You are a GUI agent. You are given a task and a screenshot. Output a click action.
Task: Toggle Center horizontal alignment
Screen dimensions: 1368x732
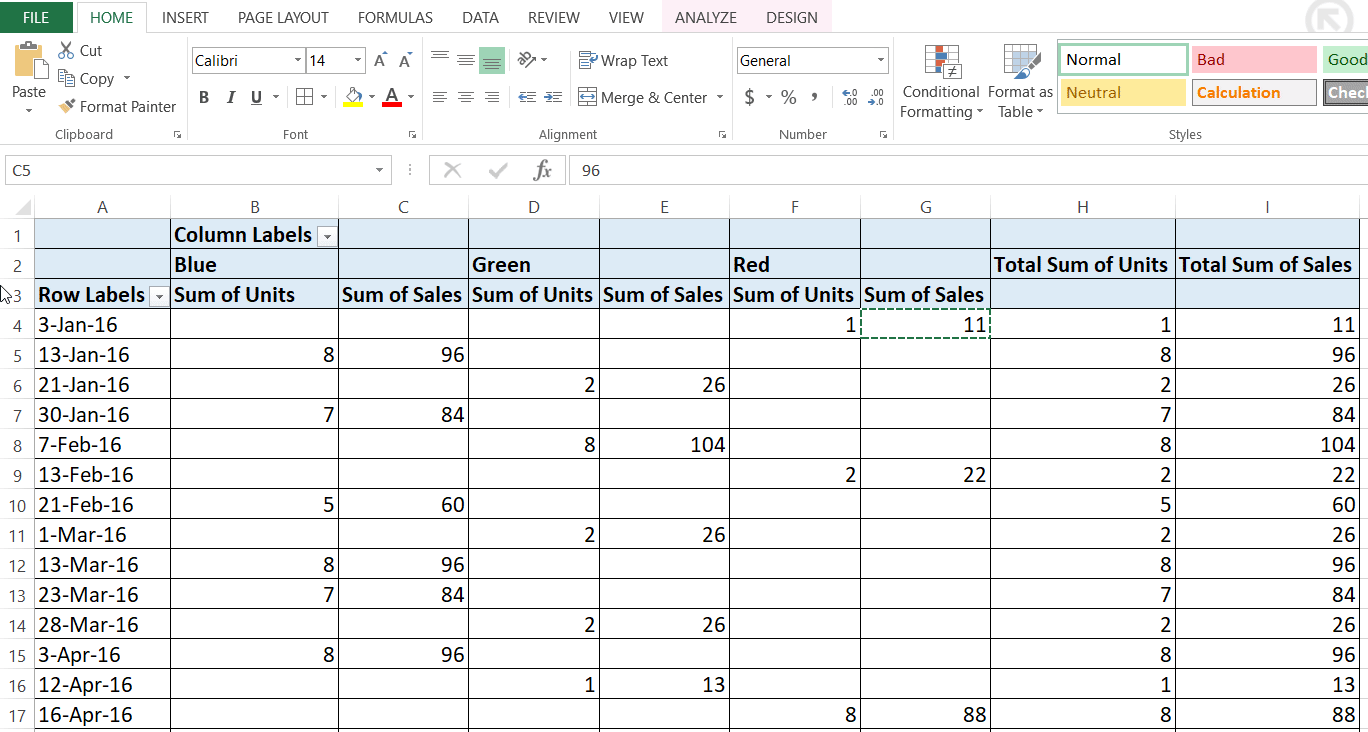click(465, 97)
